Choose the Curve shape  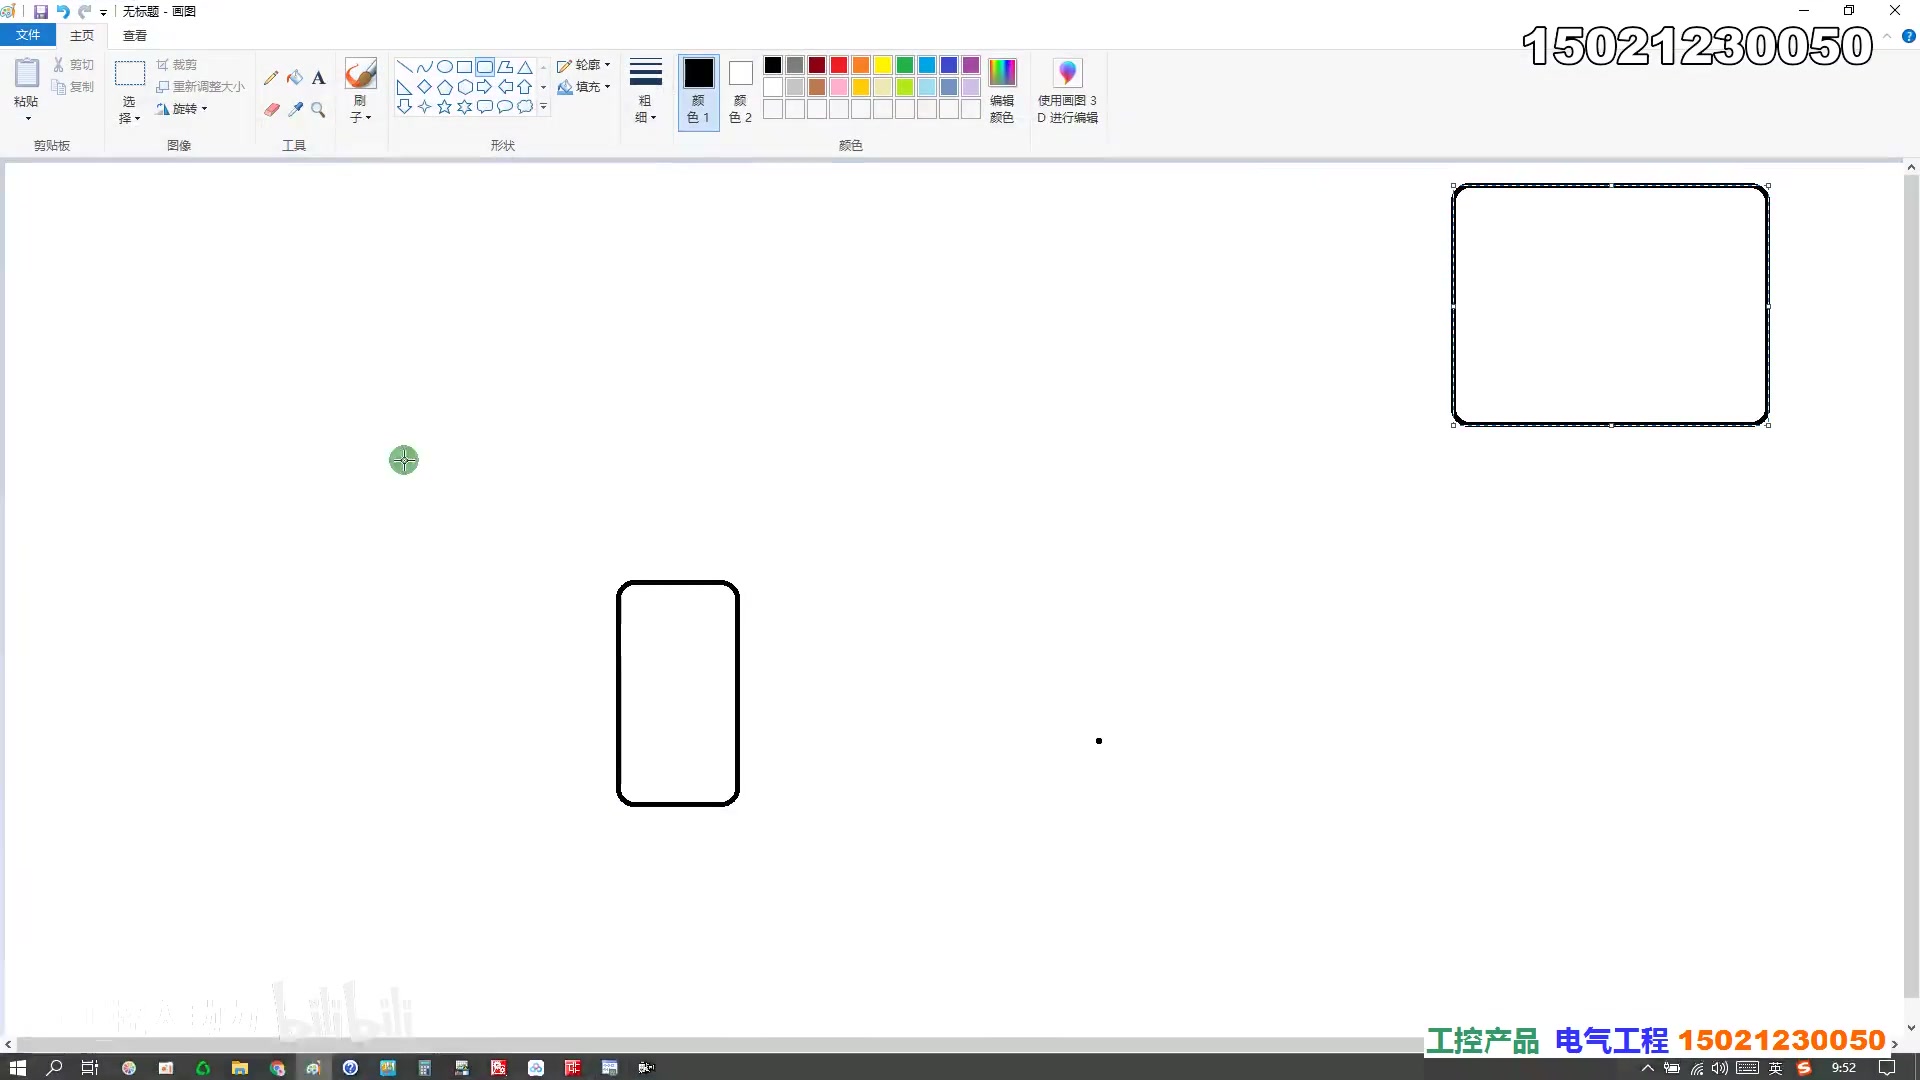[x=425, y=67]
